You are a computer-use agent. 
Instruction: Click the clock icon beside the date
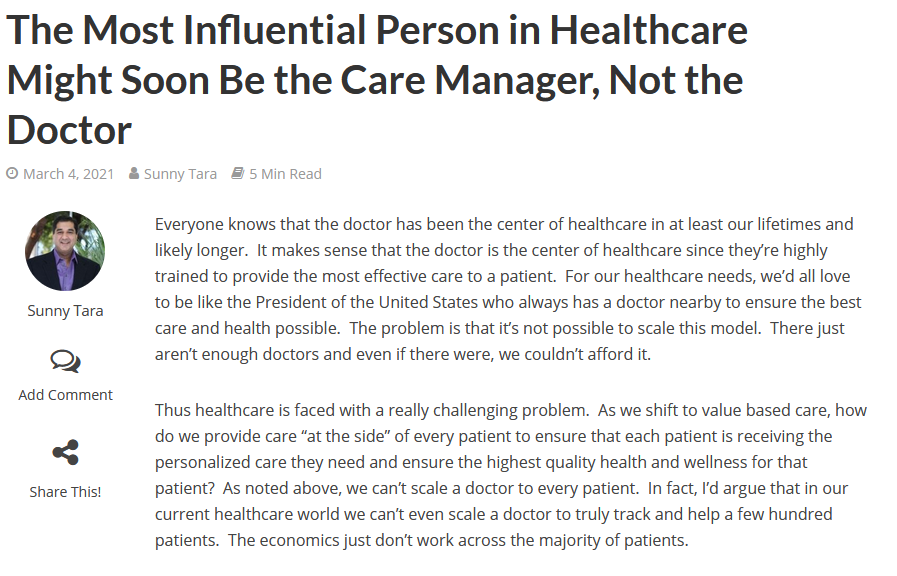(x=12, y=173)
